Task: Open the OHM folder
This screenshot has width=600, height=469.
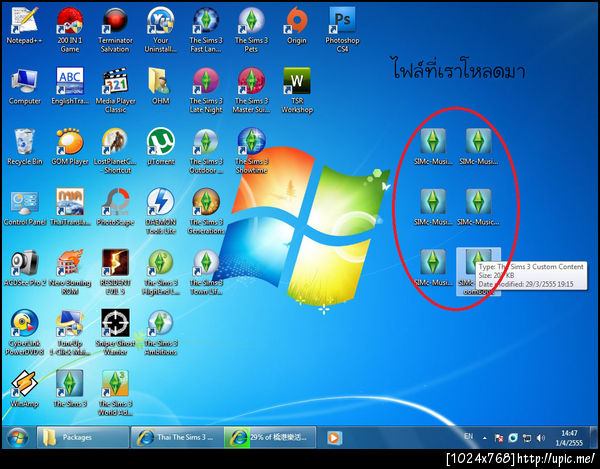Action: [161, 86]
